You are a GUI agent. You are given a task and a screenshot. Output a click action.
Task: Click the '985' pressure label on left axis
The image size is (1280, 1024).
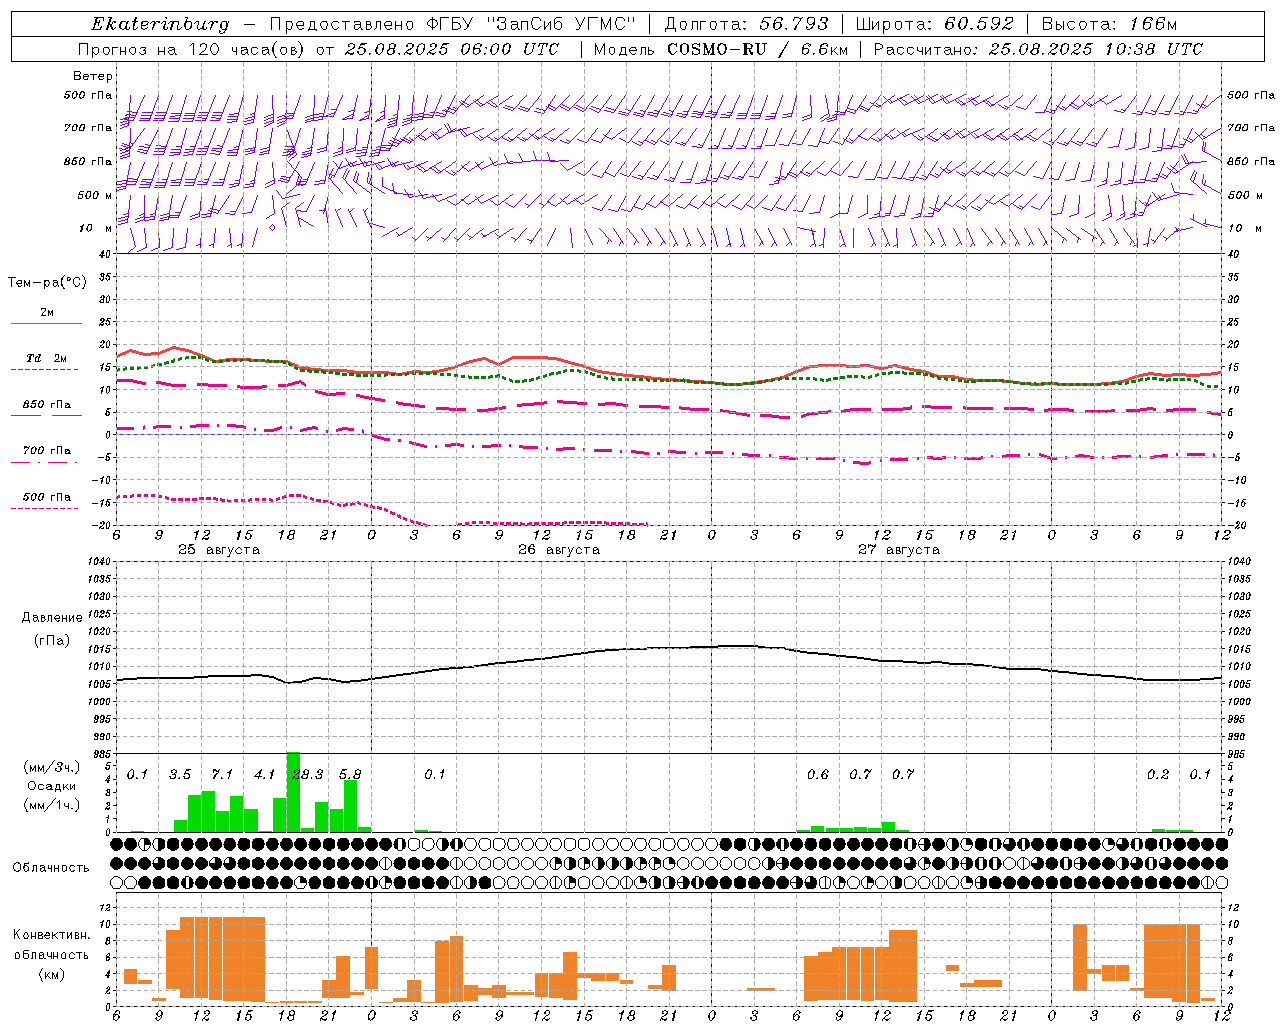(101, 753)
